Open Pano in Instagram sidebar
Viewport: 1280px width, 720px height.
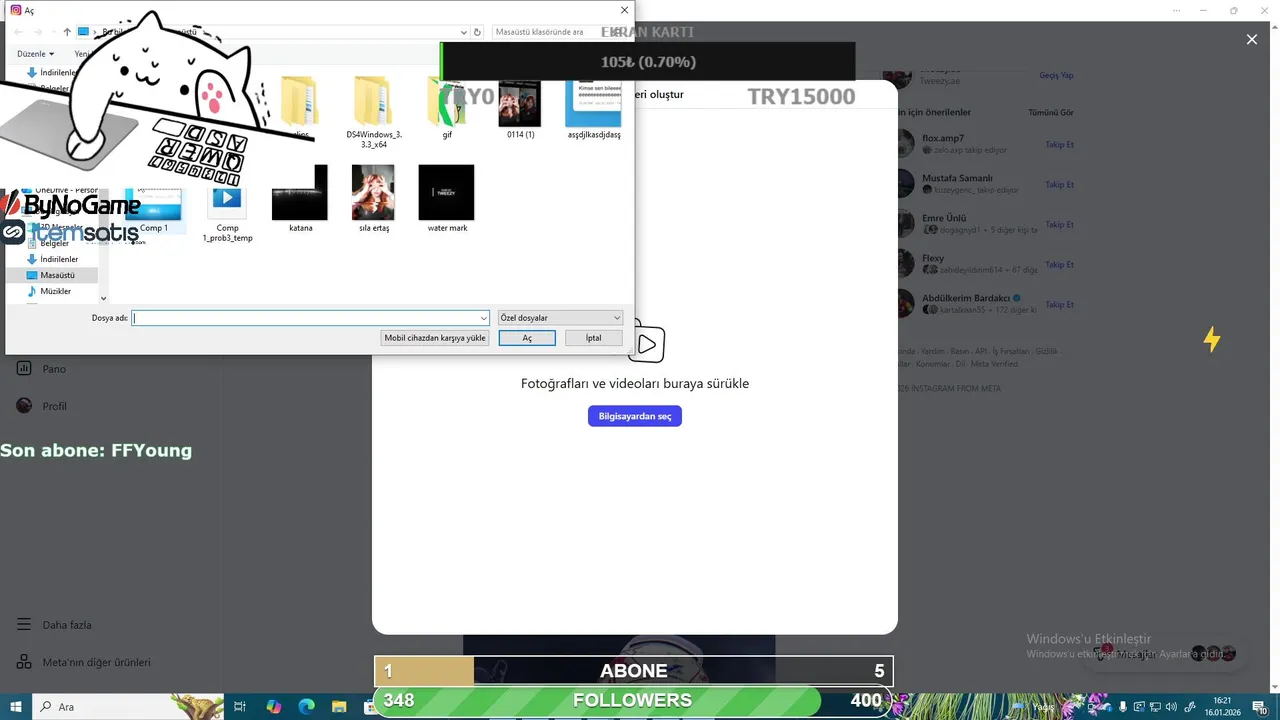(54, 369)
